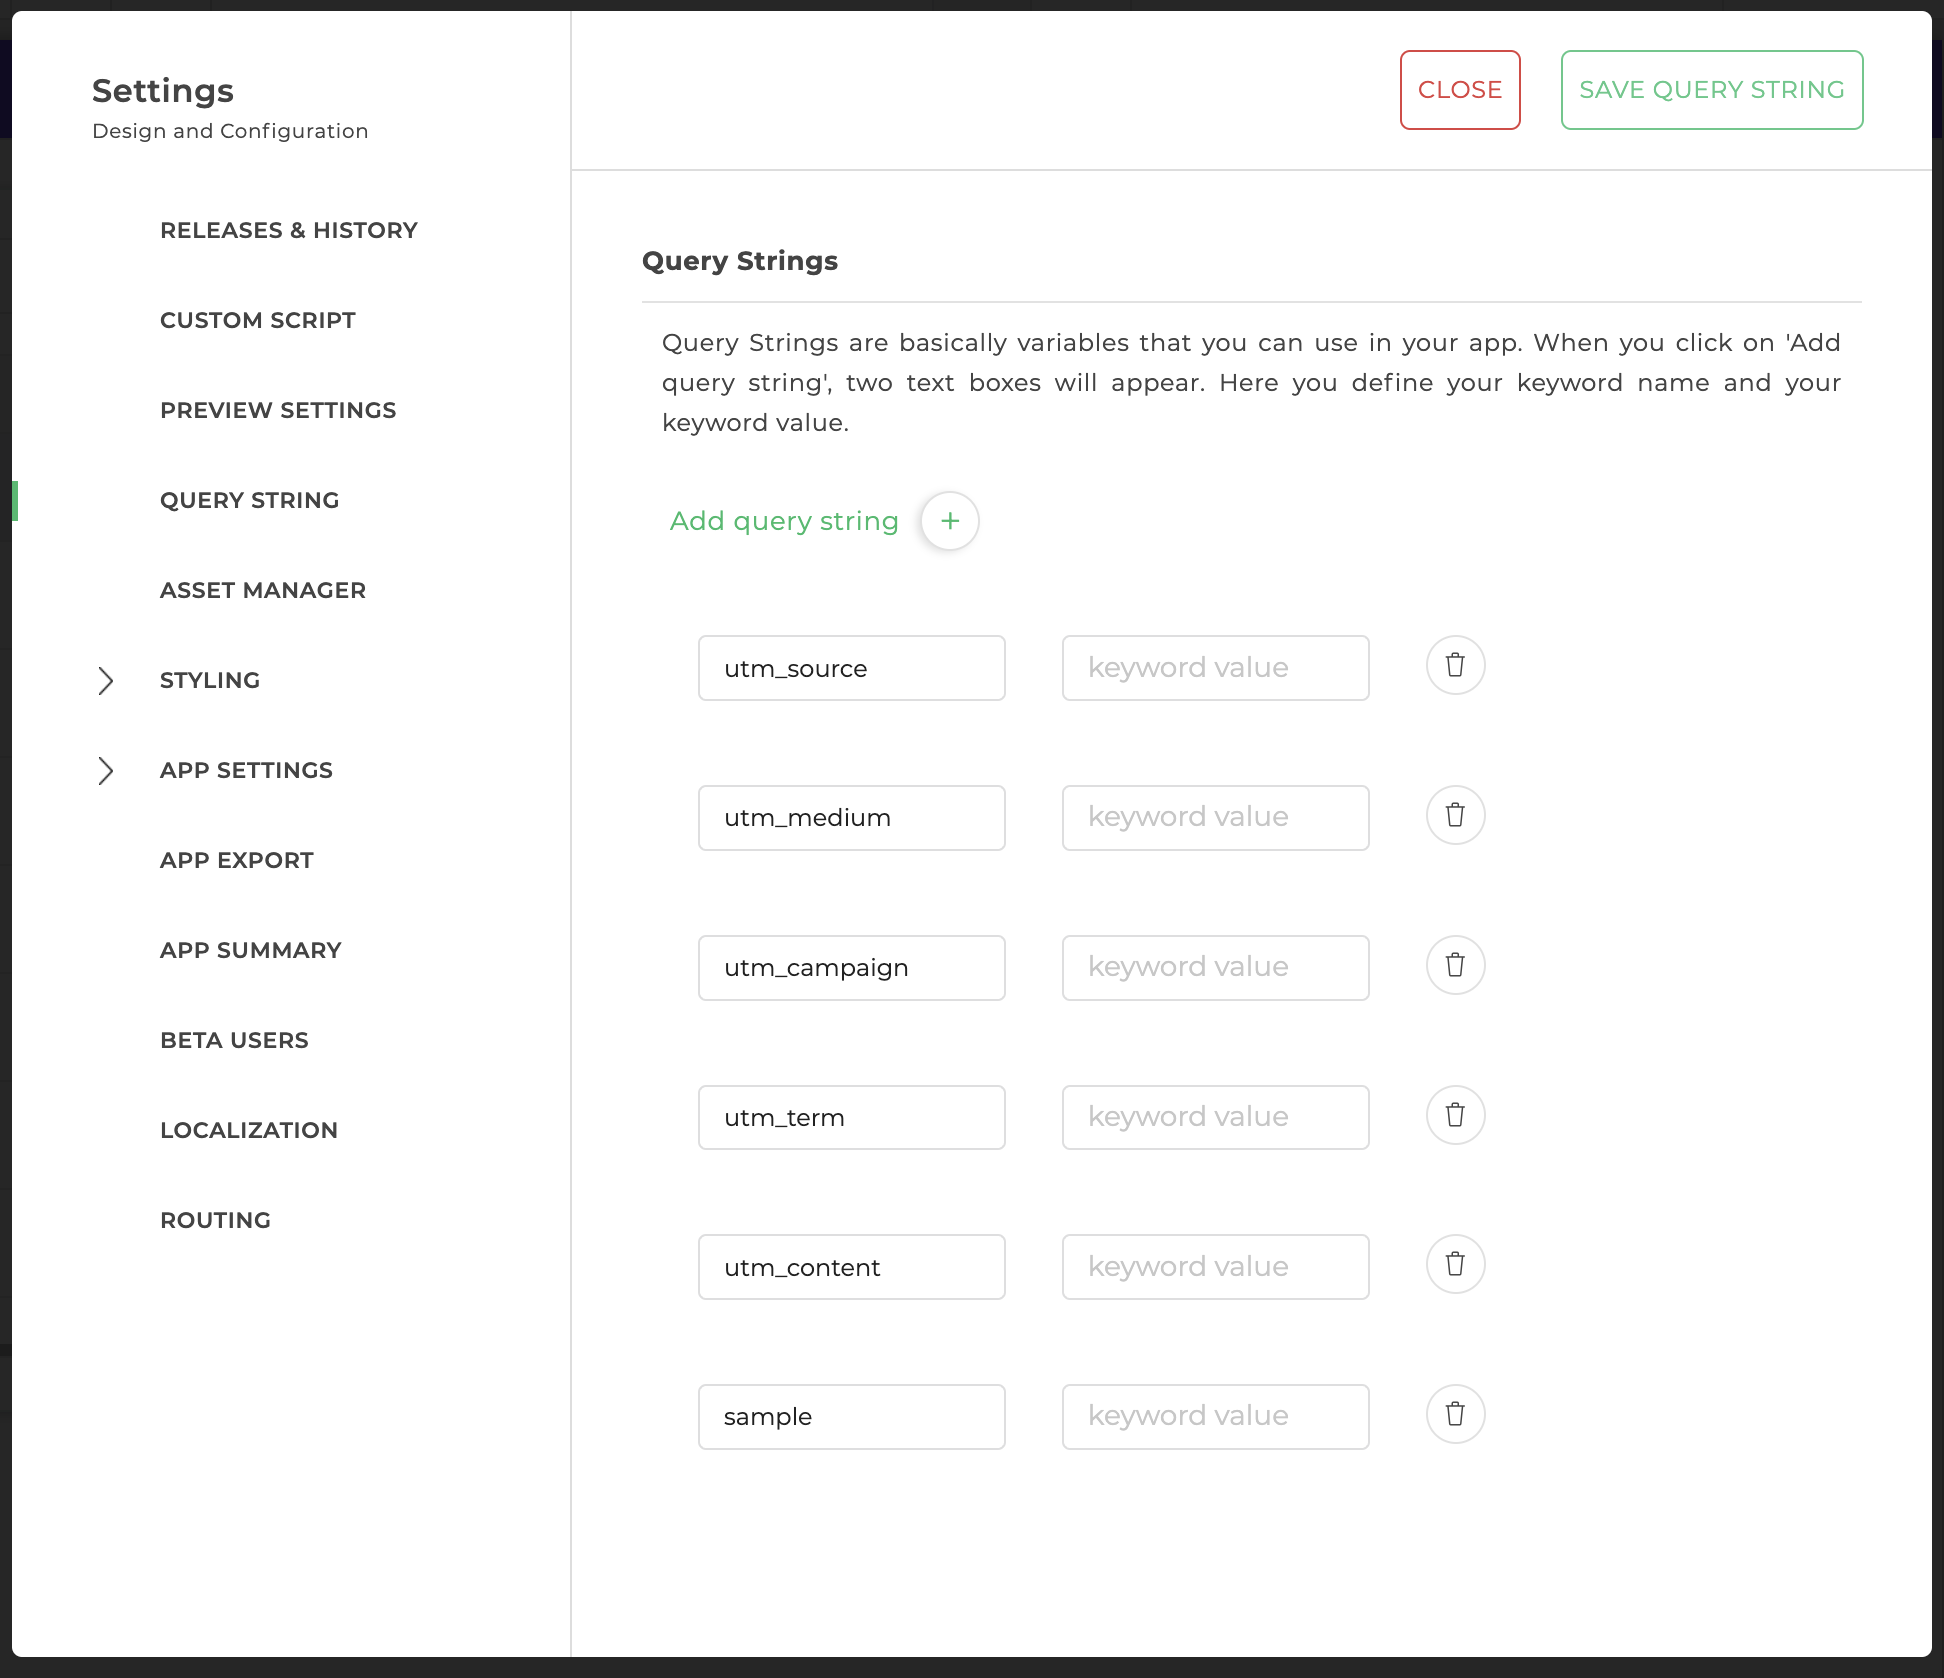Click the Add query string plus icon
Image resolution: width=1944 pixels, height=1678 pixels.
(x=949, y=519)
